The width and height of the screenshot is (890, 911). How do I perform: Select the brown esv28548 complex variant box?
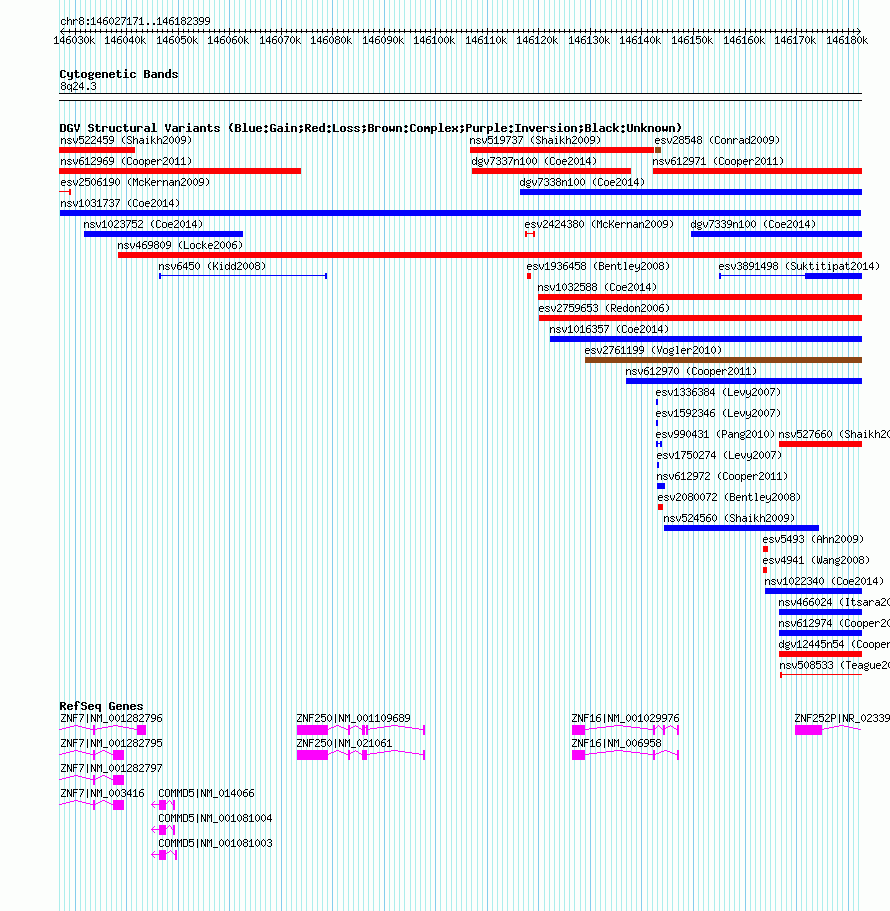(x=658, y=150)
